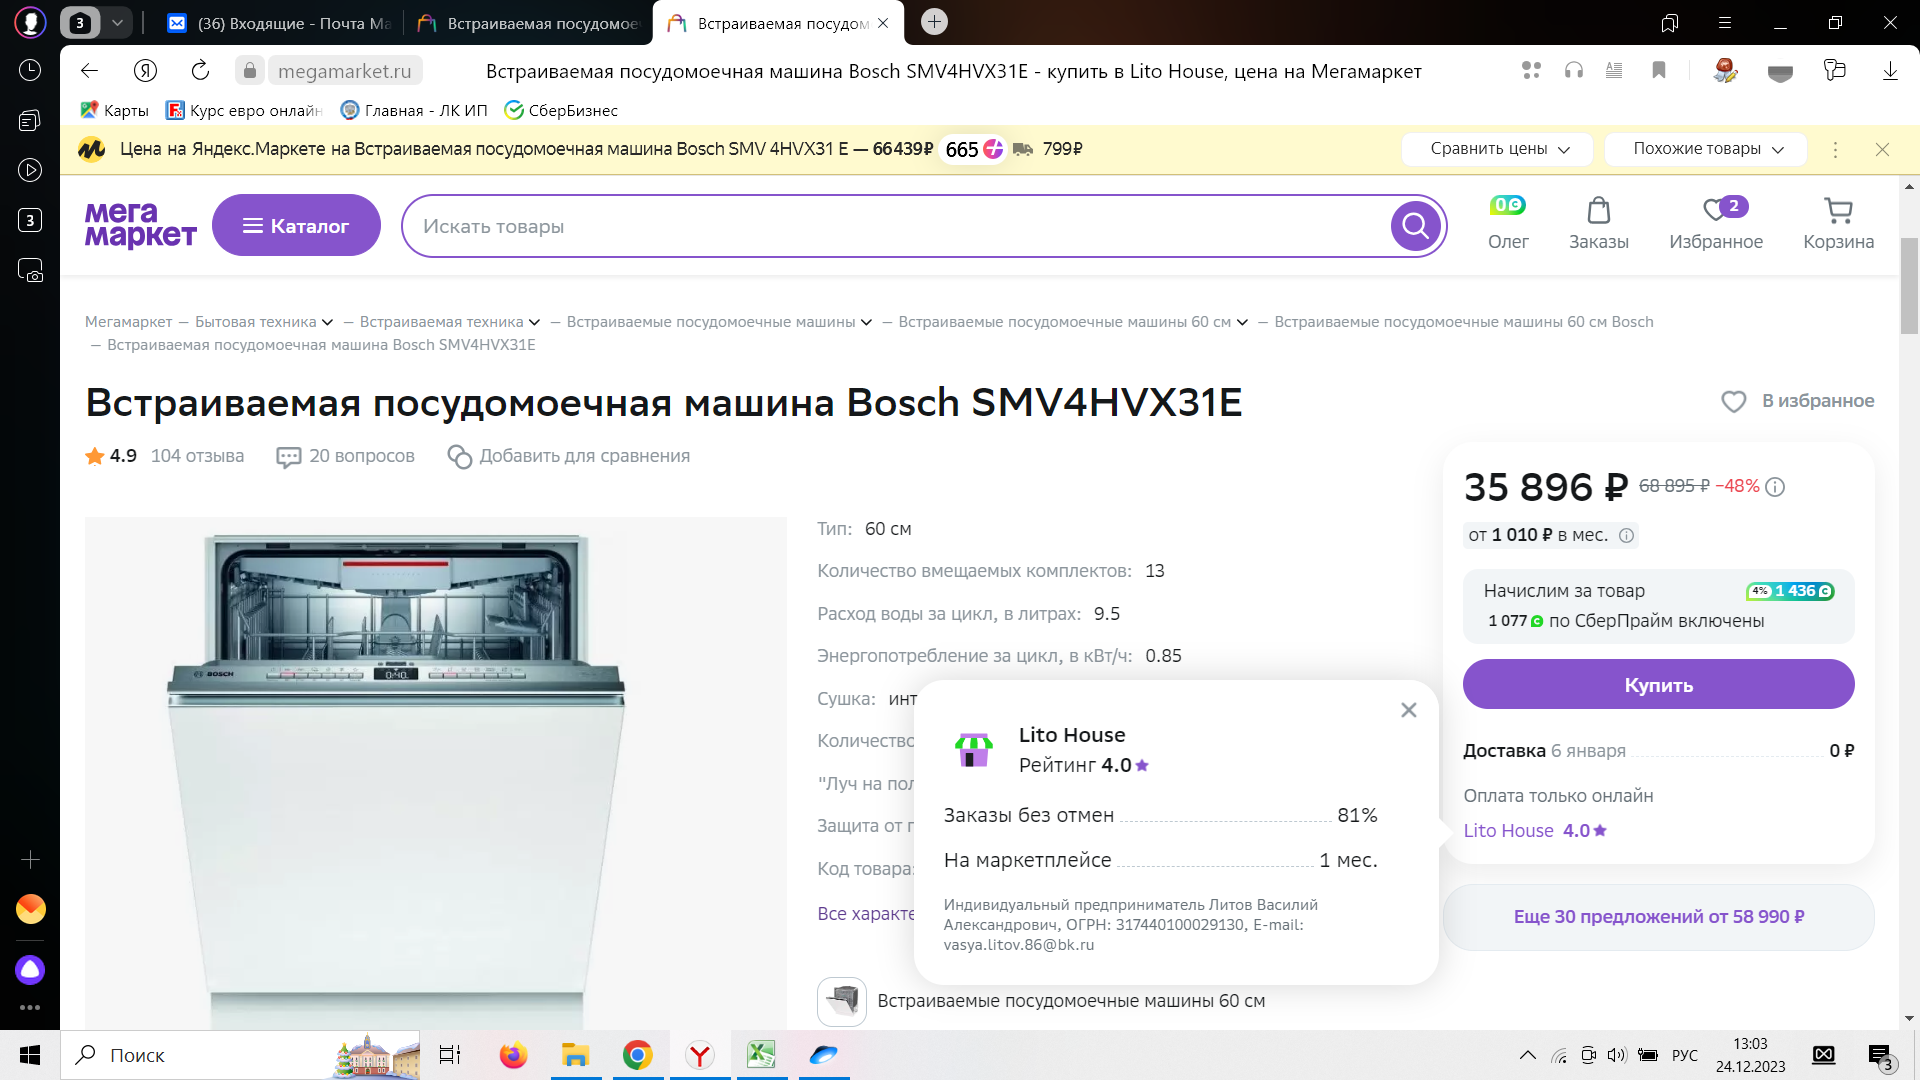Expand the Похожие товары dropdown
The height and width of the screenshot is (1080, 1920).
1706,149
